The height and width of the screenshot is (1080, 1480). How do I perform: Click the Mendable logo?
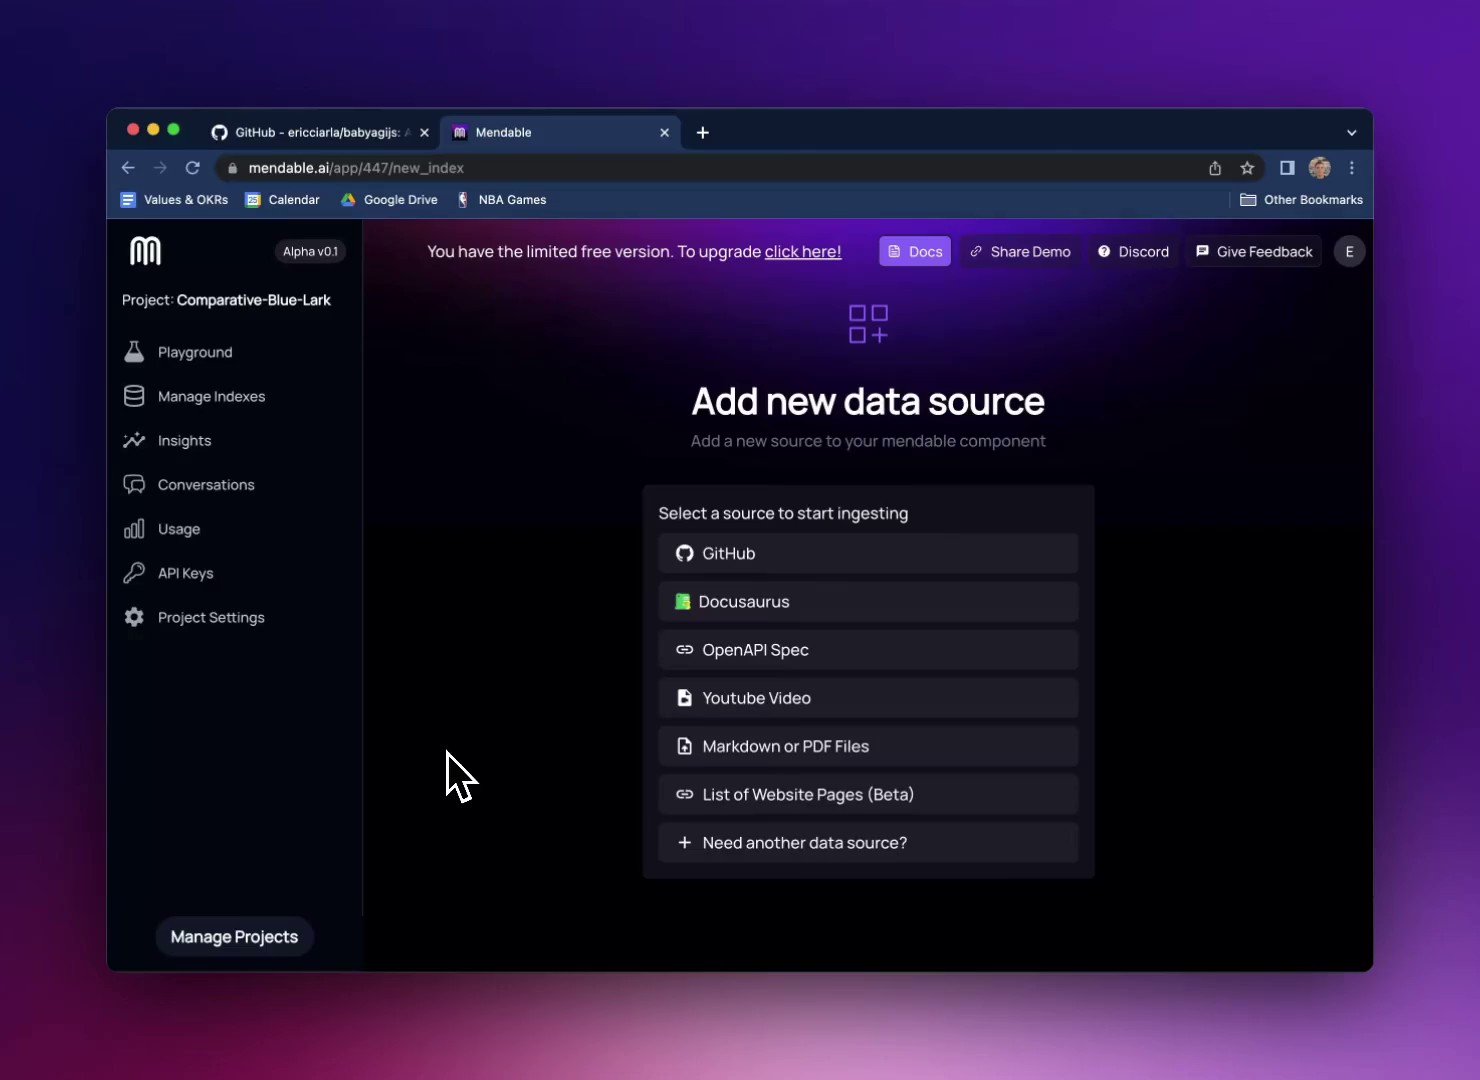pyautogui.click(x=145, y=250)
